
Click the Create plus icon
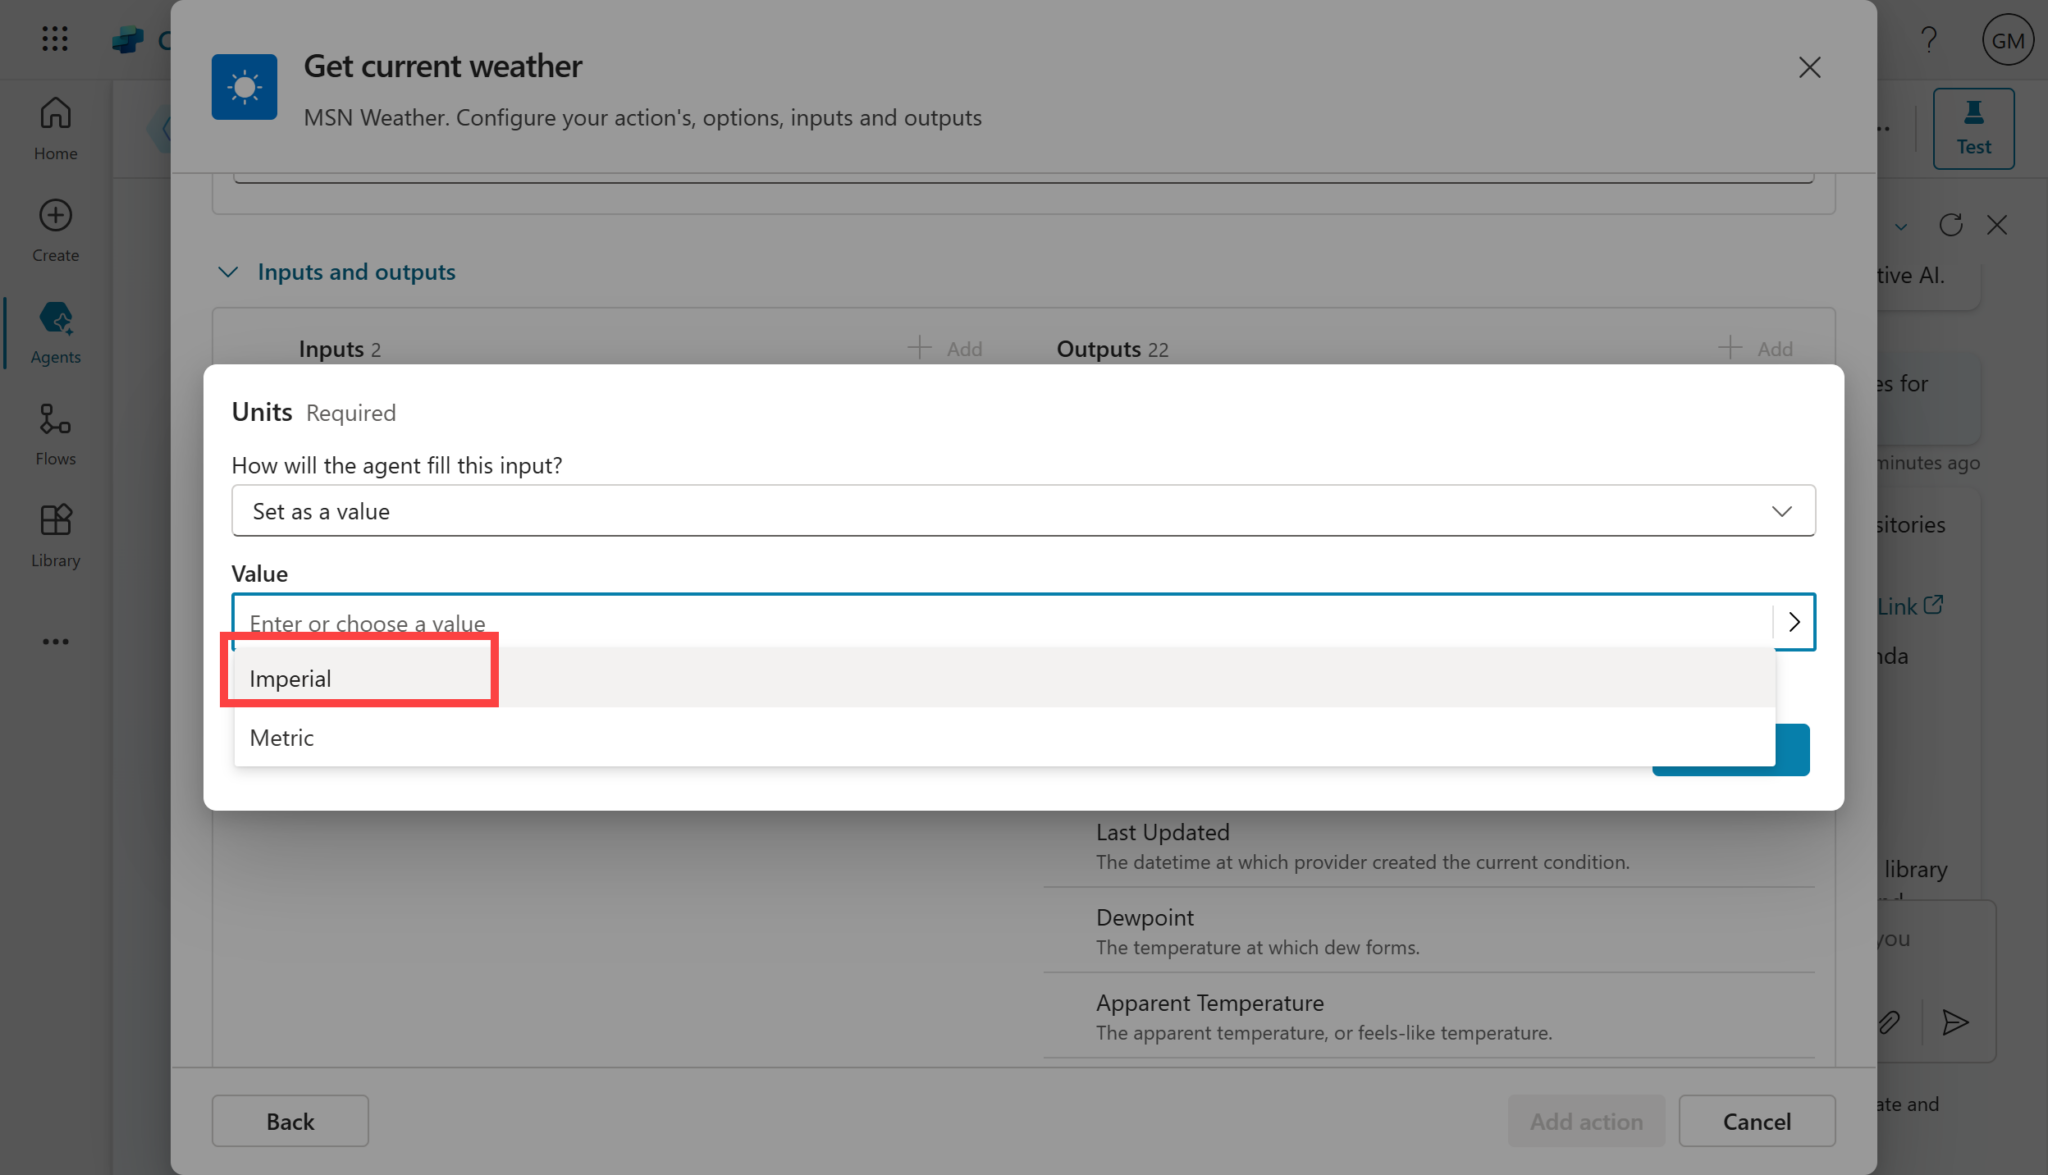[x=55, y=216]
